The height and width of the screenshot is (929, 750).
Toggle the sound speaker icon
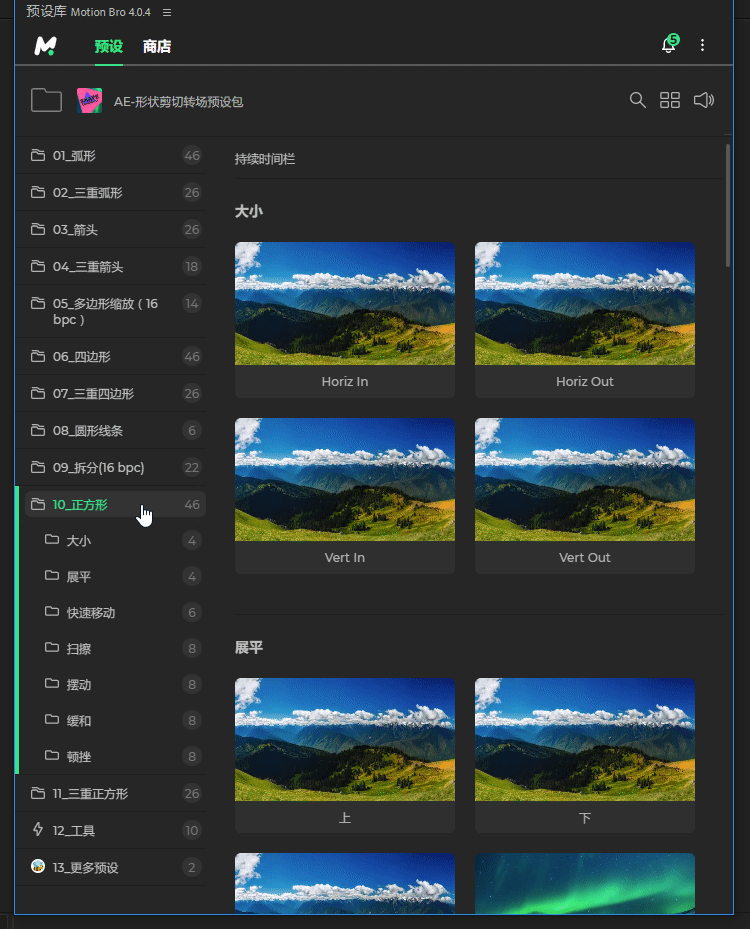[704, 100]
